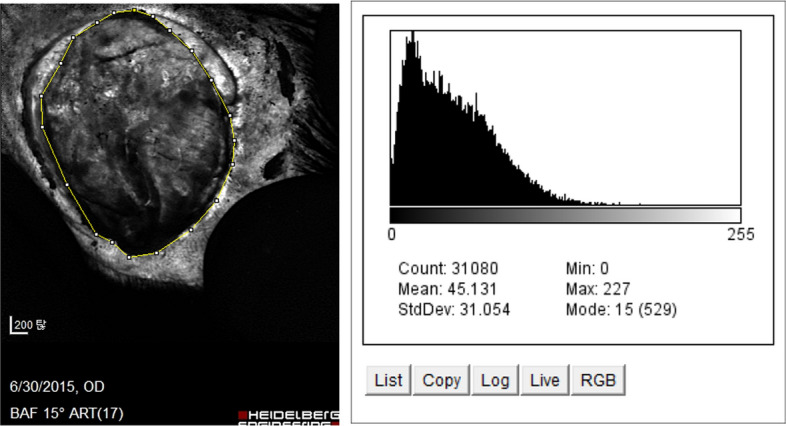Copy histogram data with Copy button

[x=441, y=380]
